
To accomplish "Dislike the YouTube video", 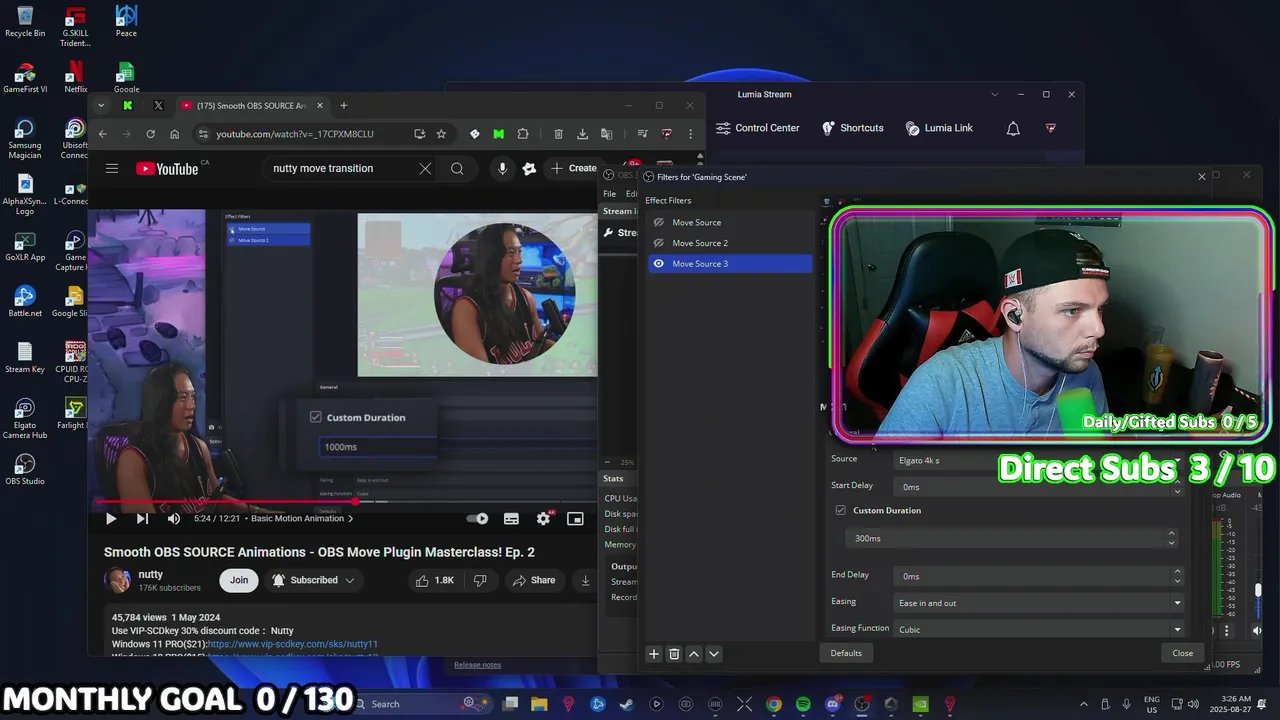I will point(480,580).
